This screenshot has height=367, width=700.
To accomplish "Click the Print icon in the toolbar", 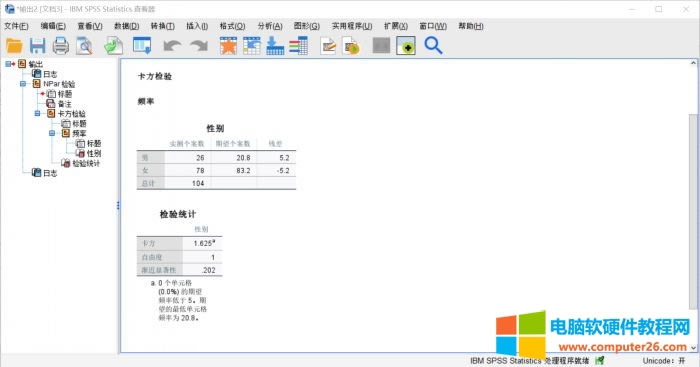I will pos(61,46).
